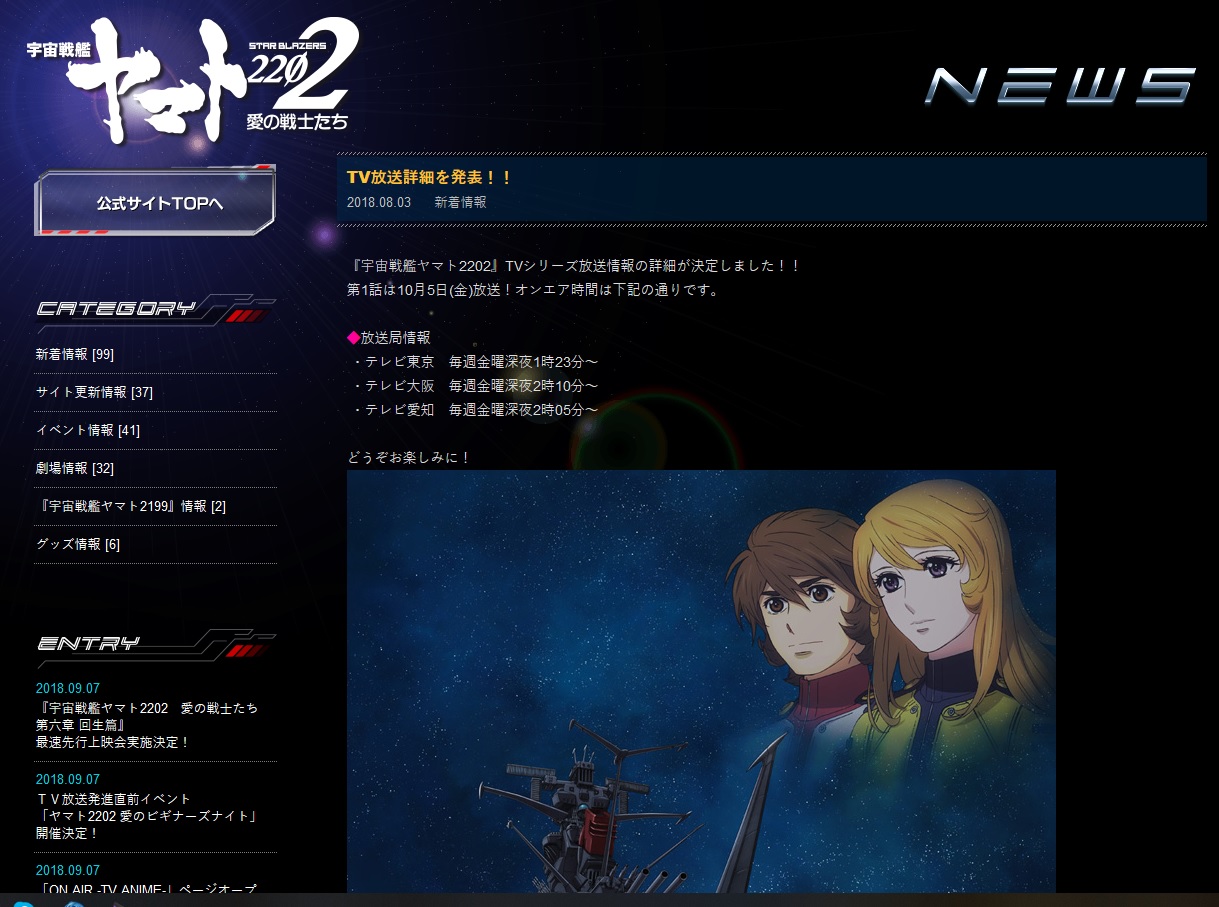Open 劇場情報 [32] category
The image size is (1219, 907).
click(x=75, y=468)
